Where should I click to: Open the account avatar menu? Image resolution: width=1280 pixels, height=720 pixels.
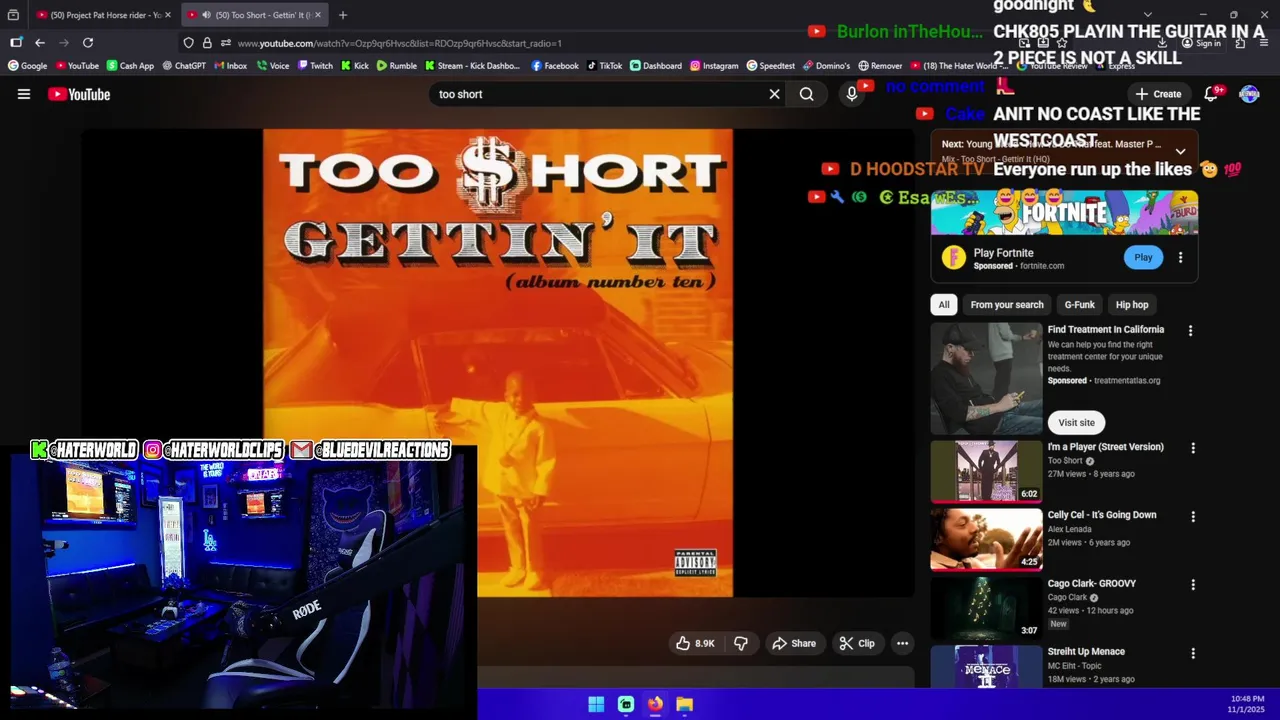coord(1249,94)
